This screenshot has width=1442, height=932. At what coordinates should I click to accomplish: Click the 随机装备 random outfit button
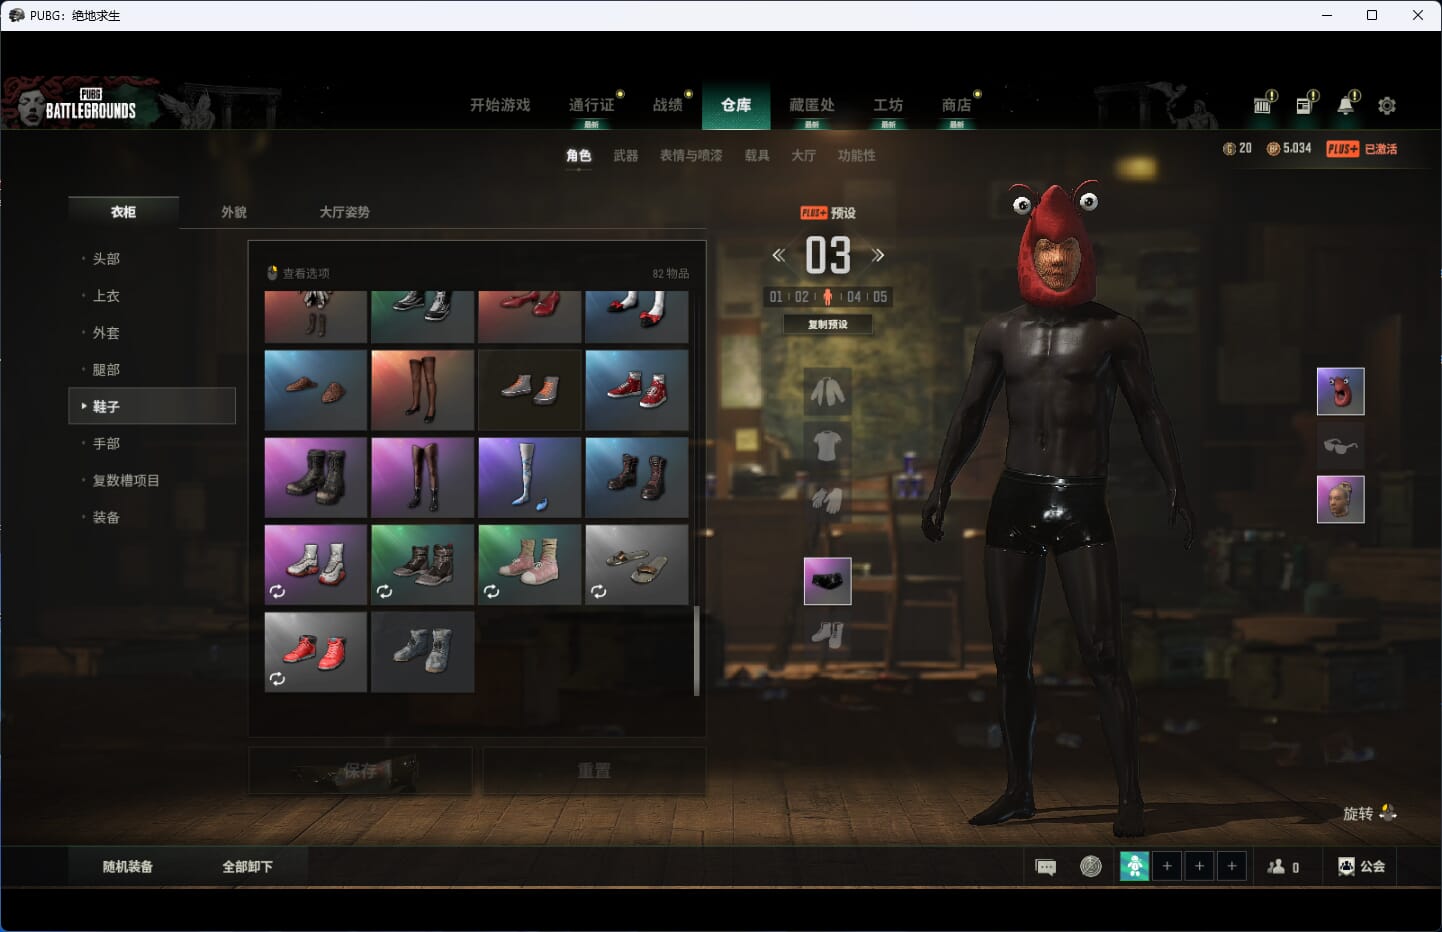(128, 867)
